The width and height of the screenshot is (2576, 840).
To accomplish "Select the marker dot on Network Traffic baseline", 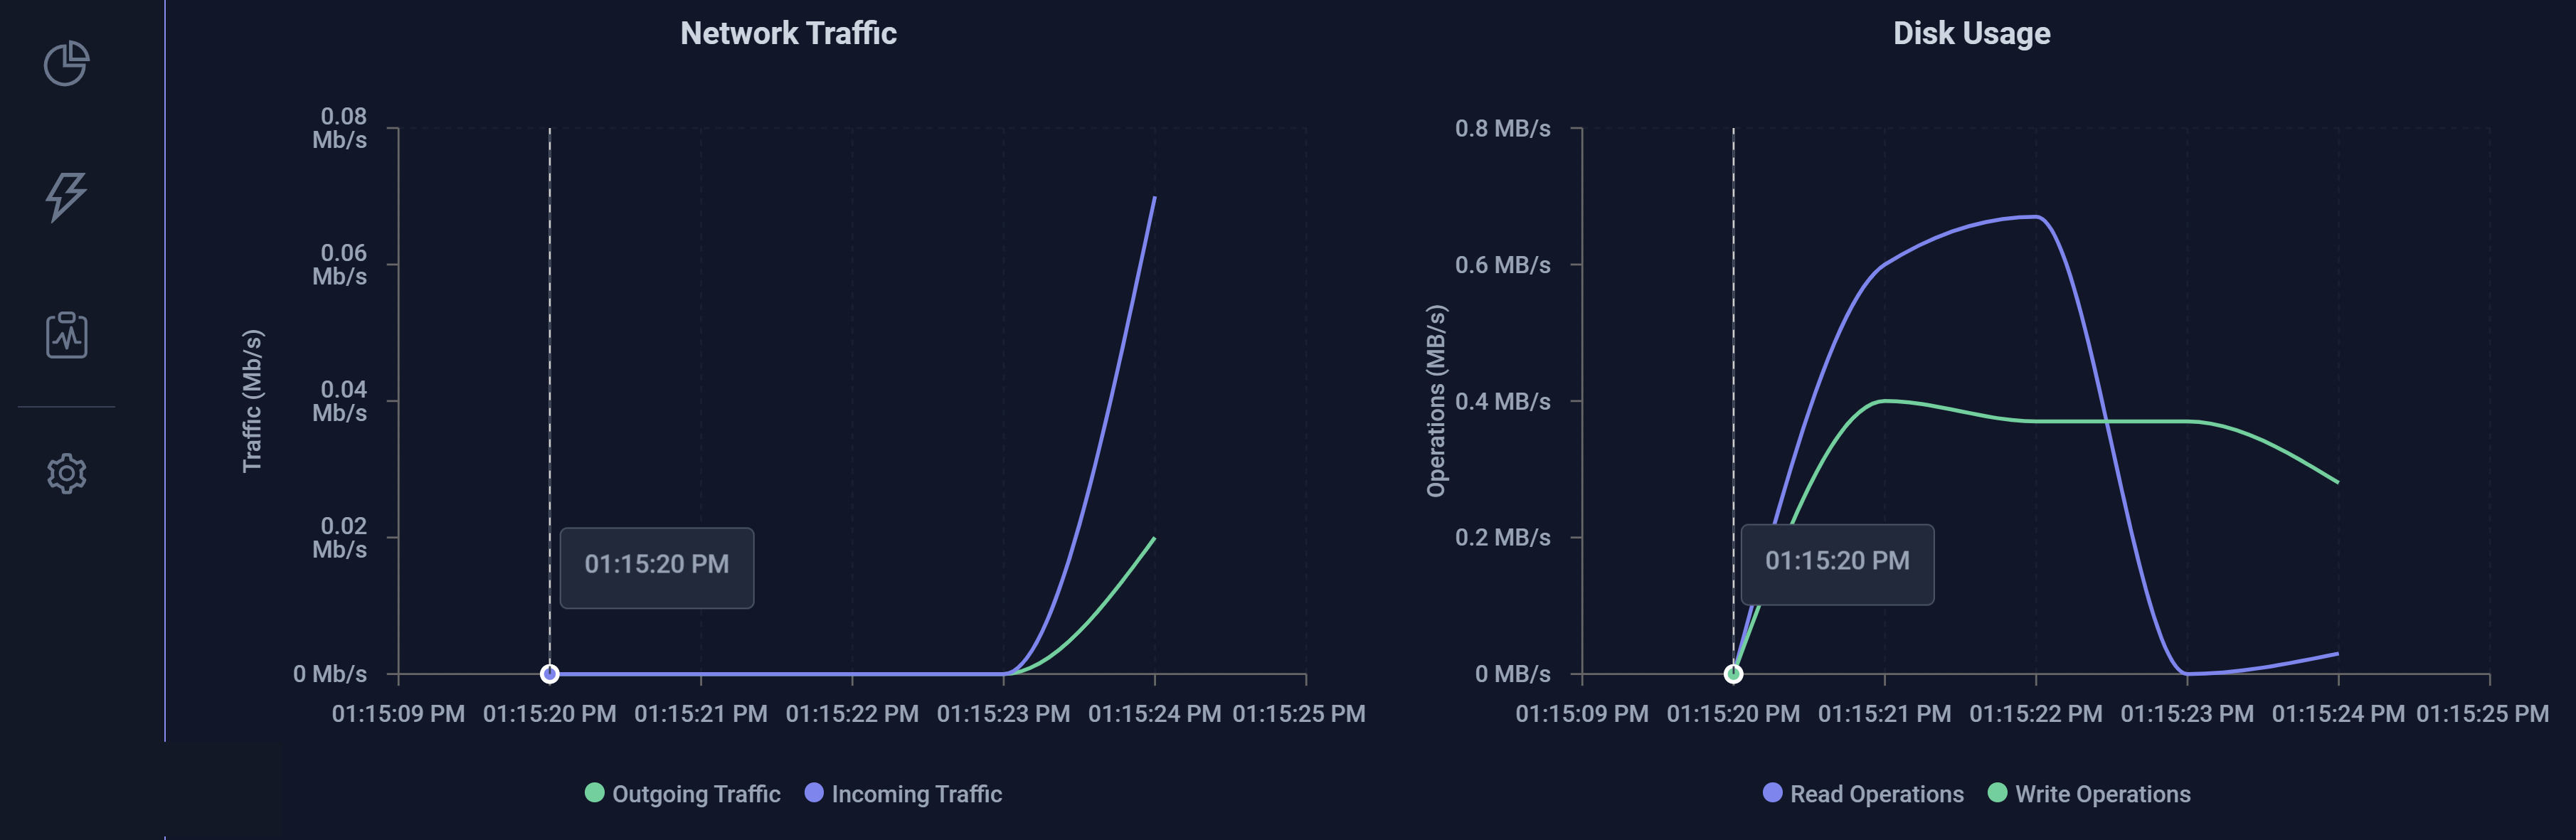I will pyautogui.click(x=549, y=674).
